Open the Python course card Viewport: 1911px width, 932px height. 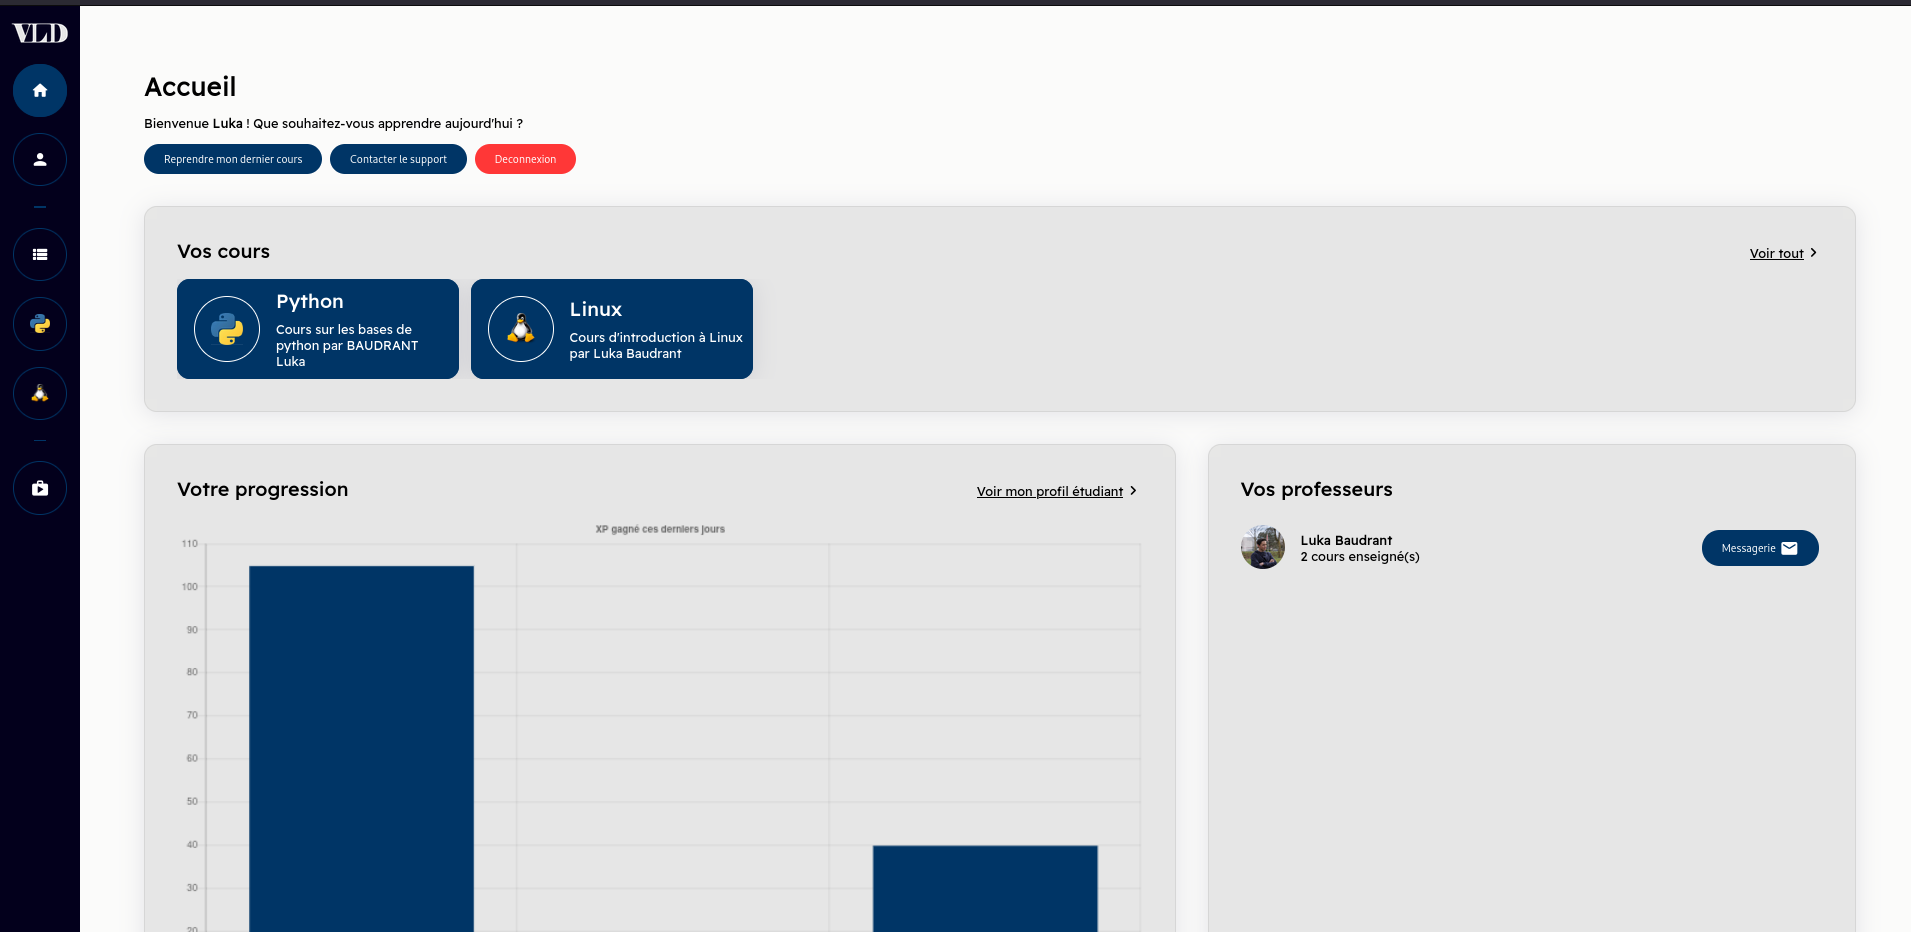[318, 329]
